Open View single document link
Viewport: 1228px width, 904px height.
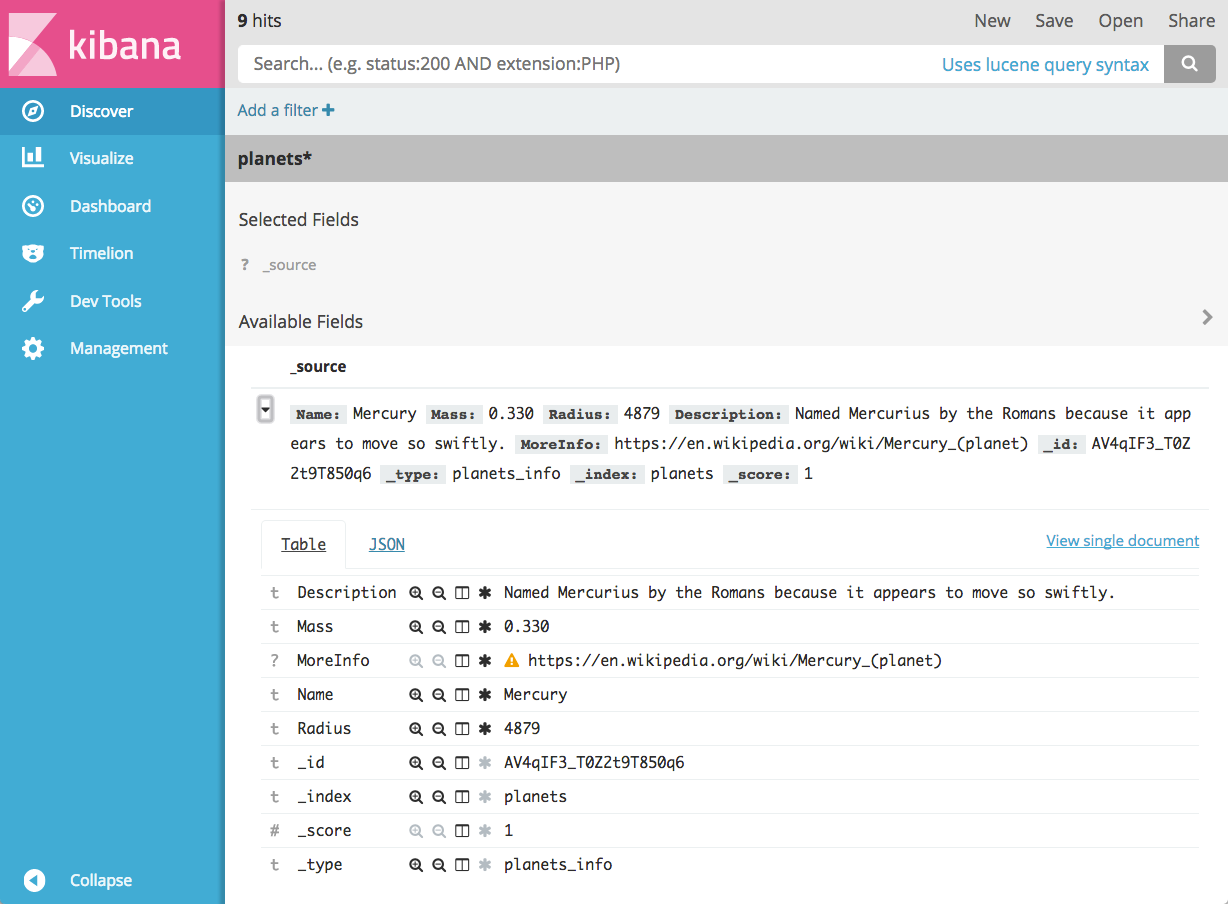click(1122, 541)
